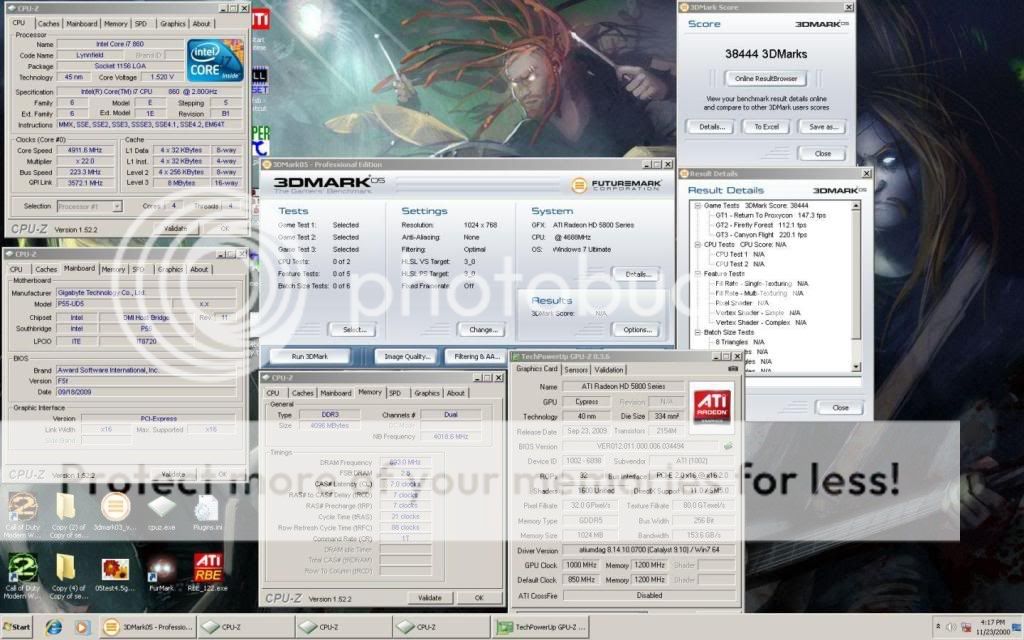Click Result Details scrollbar up arrow
The height and width of the screenshot is (640, 1024).
coord(856,206)
